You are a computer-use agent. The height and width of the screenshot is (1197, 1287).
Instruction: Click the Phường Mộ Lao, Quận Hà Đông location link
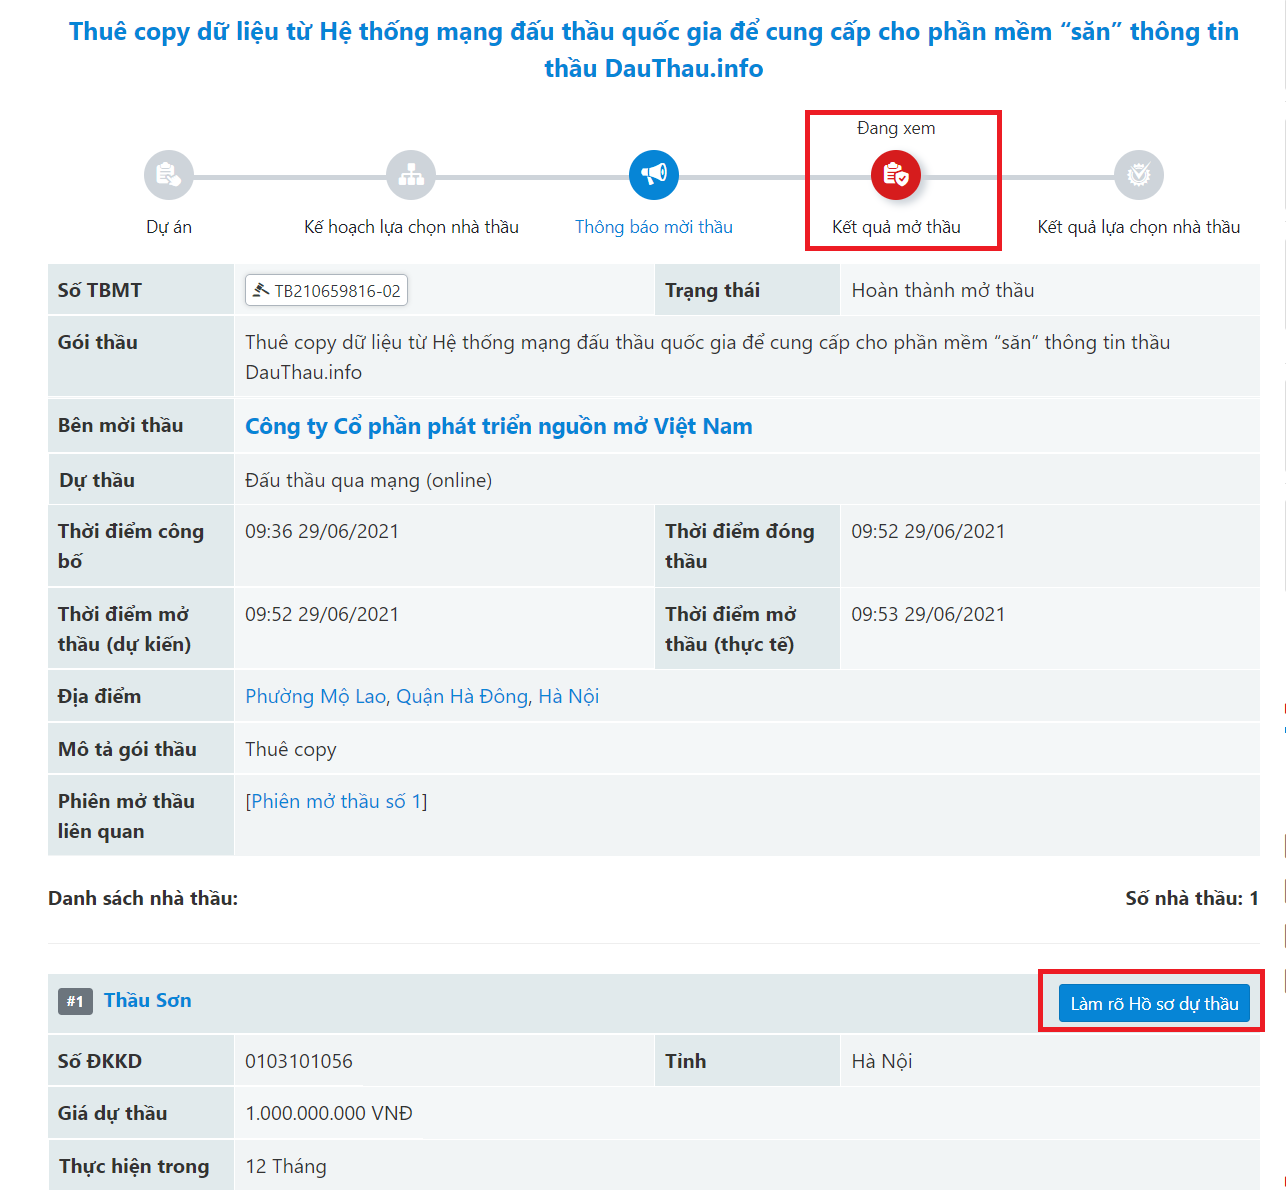422,696
